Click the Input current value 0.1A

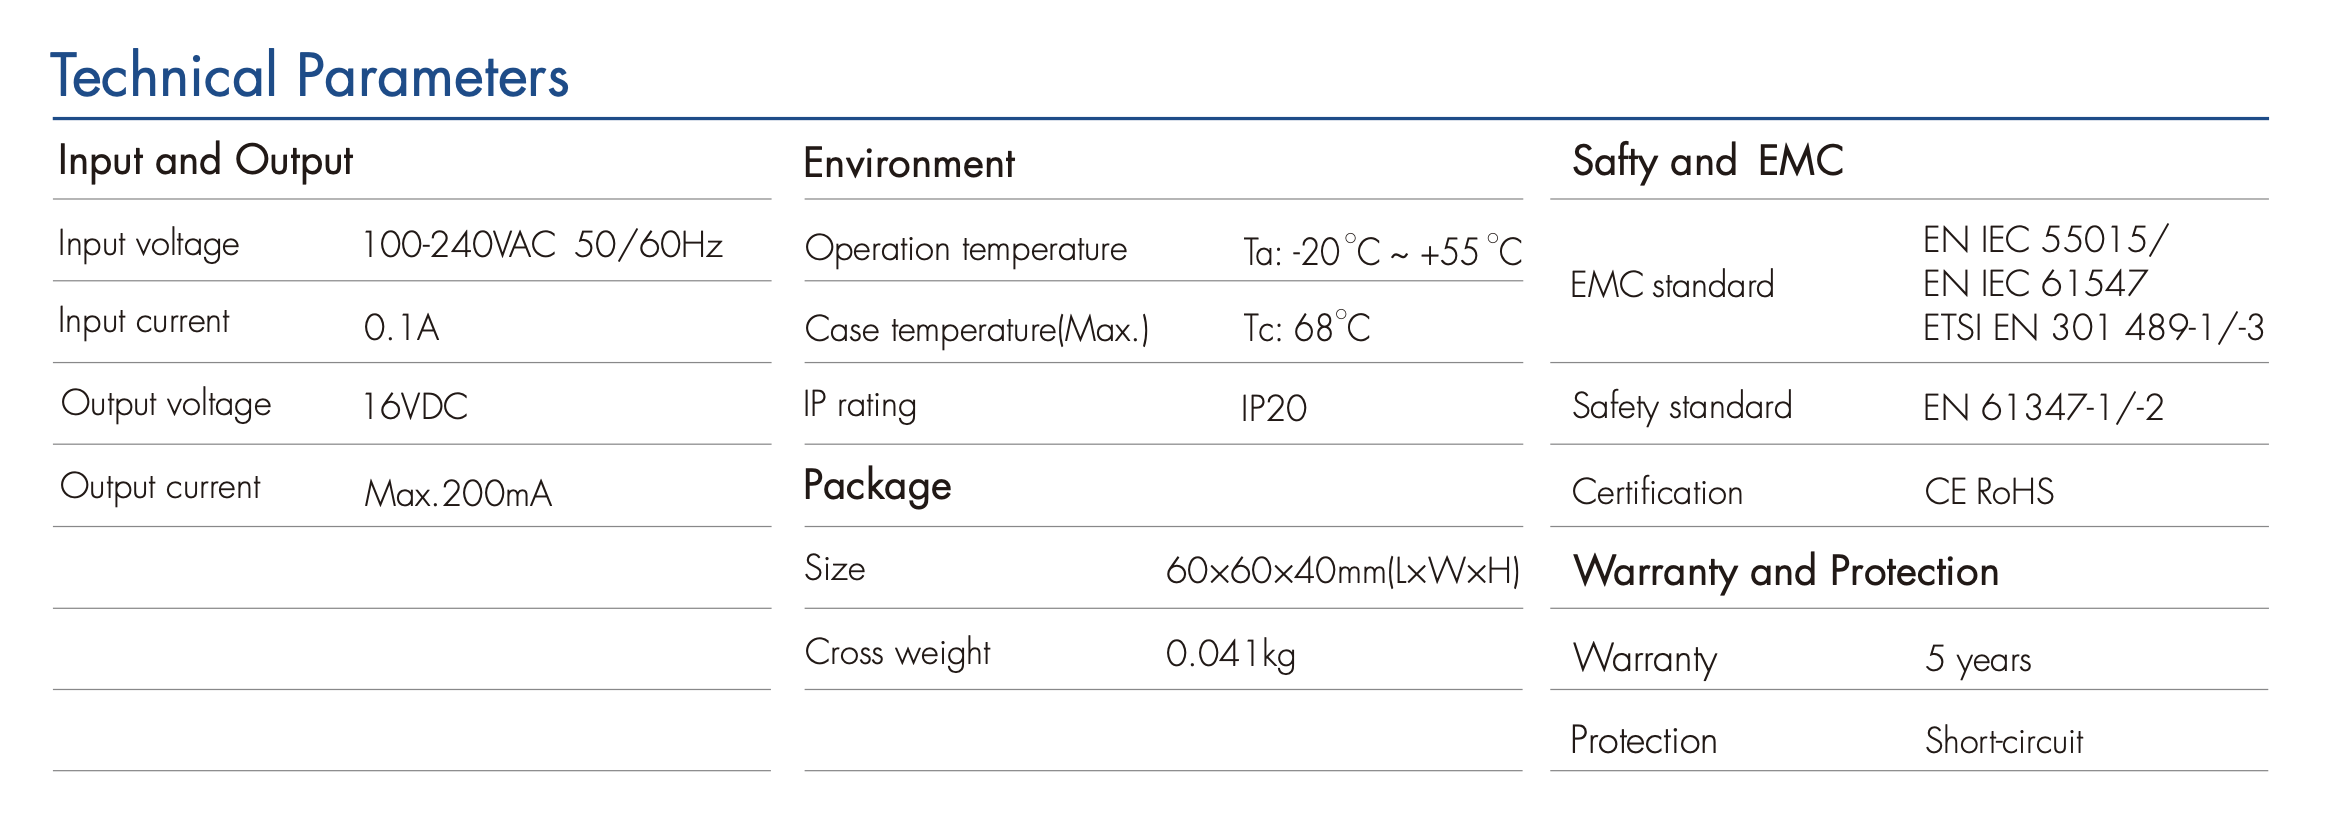coord(401,328)
